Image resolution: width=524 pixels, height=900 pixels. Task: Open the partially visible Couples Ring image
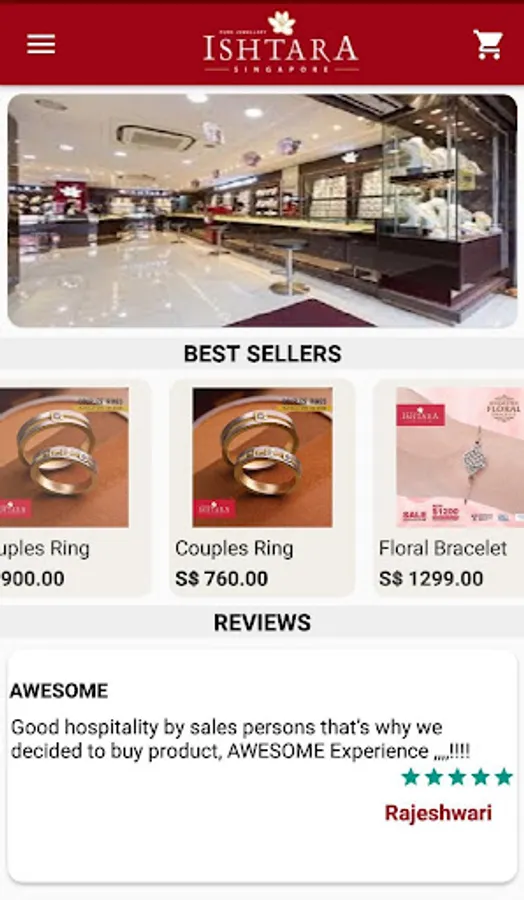(x=64, y=457)
